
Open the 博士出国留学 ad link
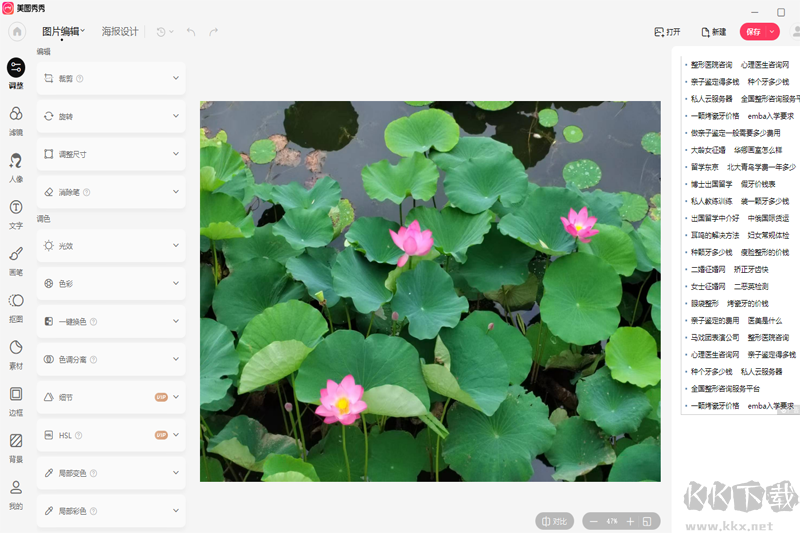coord(711,184)
